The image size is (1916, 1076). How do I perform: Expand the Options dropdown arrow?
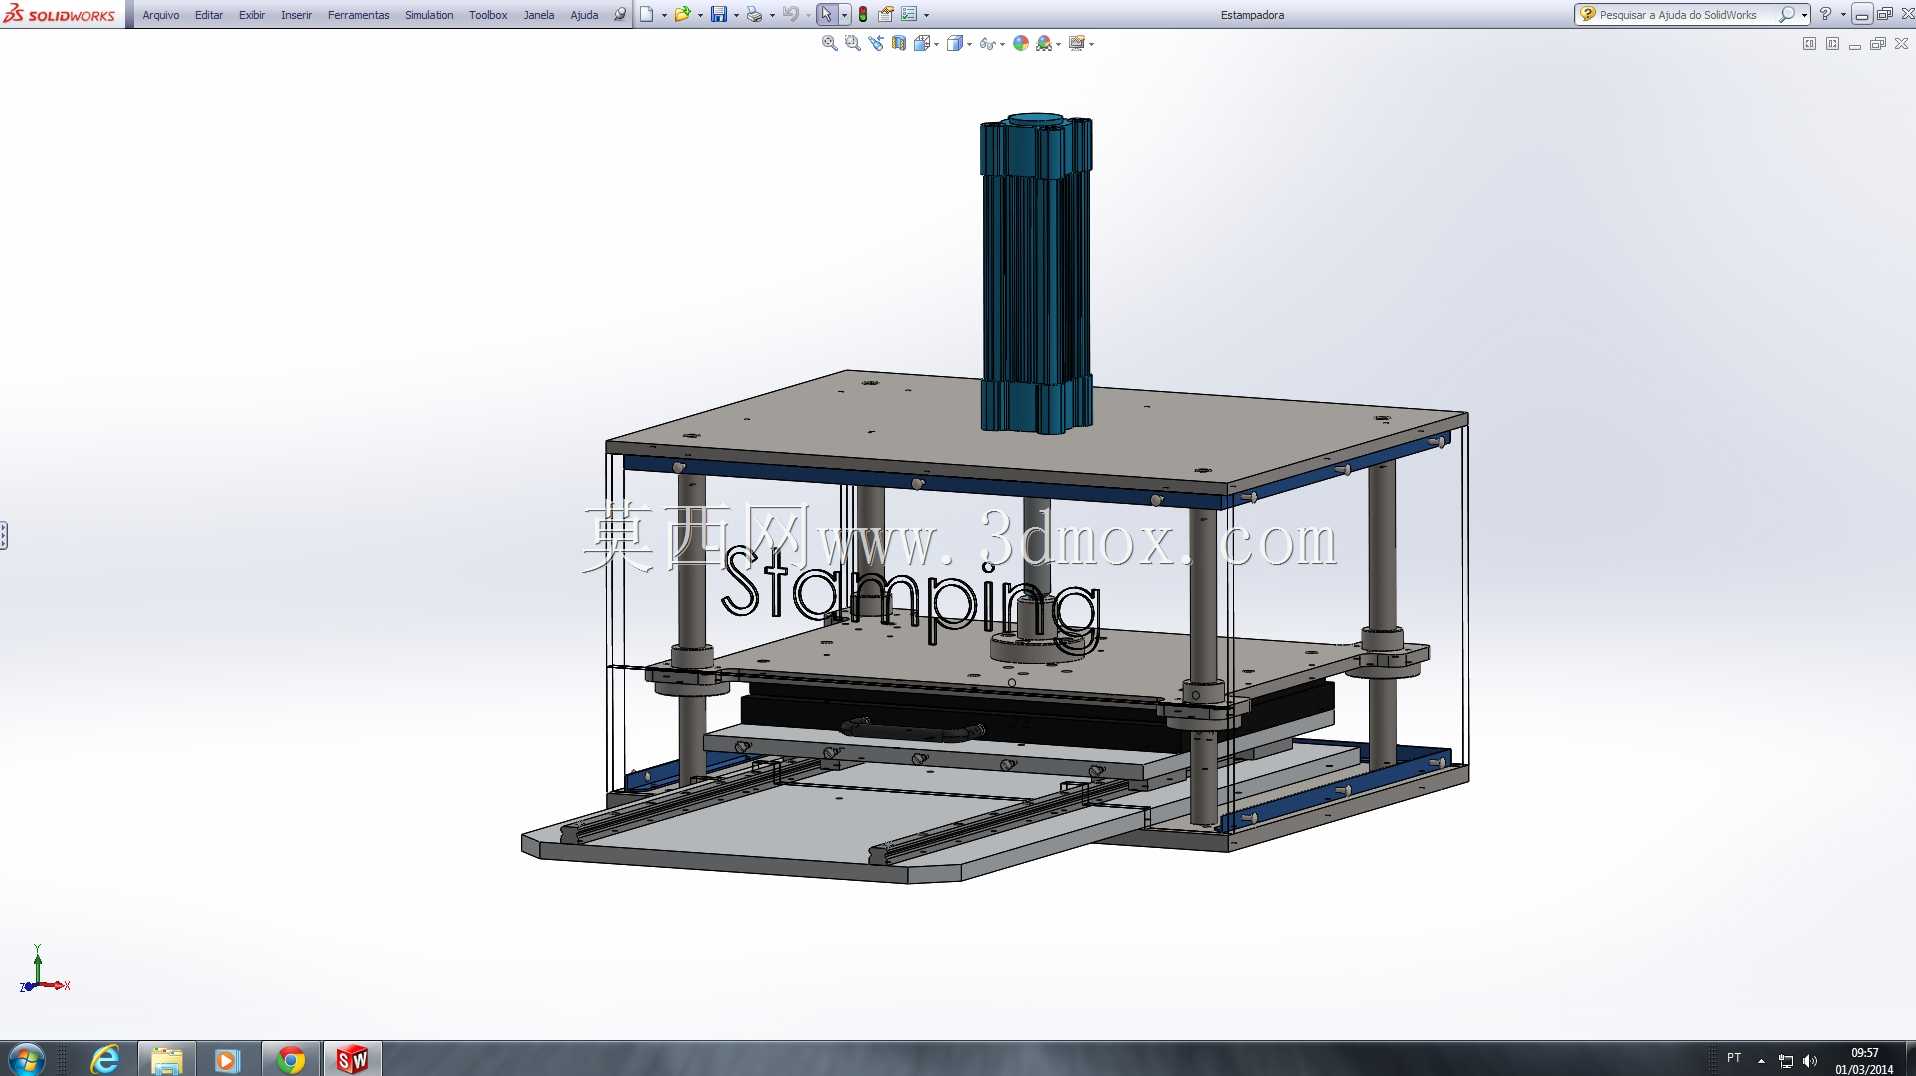point(926,15)
